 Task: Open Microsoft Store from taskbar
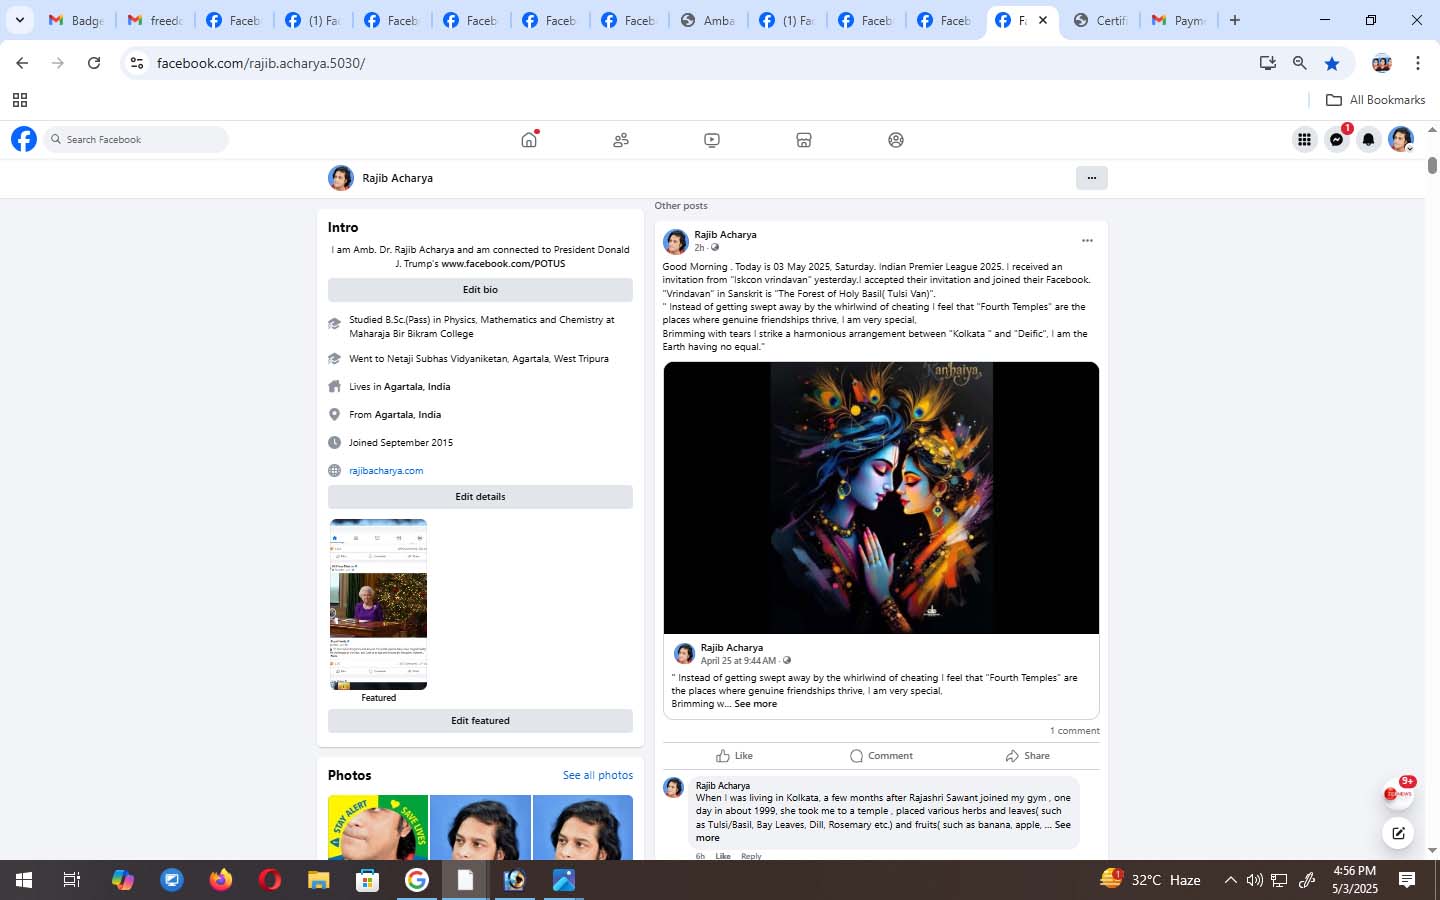(367, 880)
